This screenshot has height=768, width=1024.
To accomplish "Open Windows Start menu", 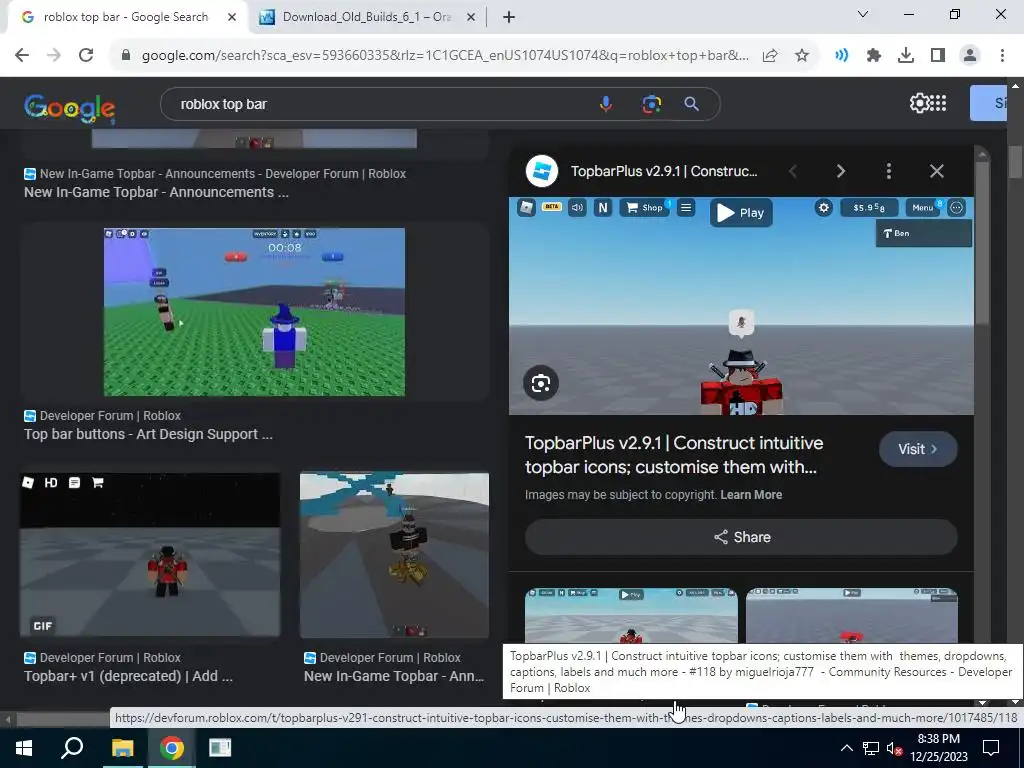I will tap(24, 748).
